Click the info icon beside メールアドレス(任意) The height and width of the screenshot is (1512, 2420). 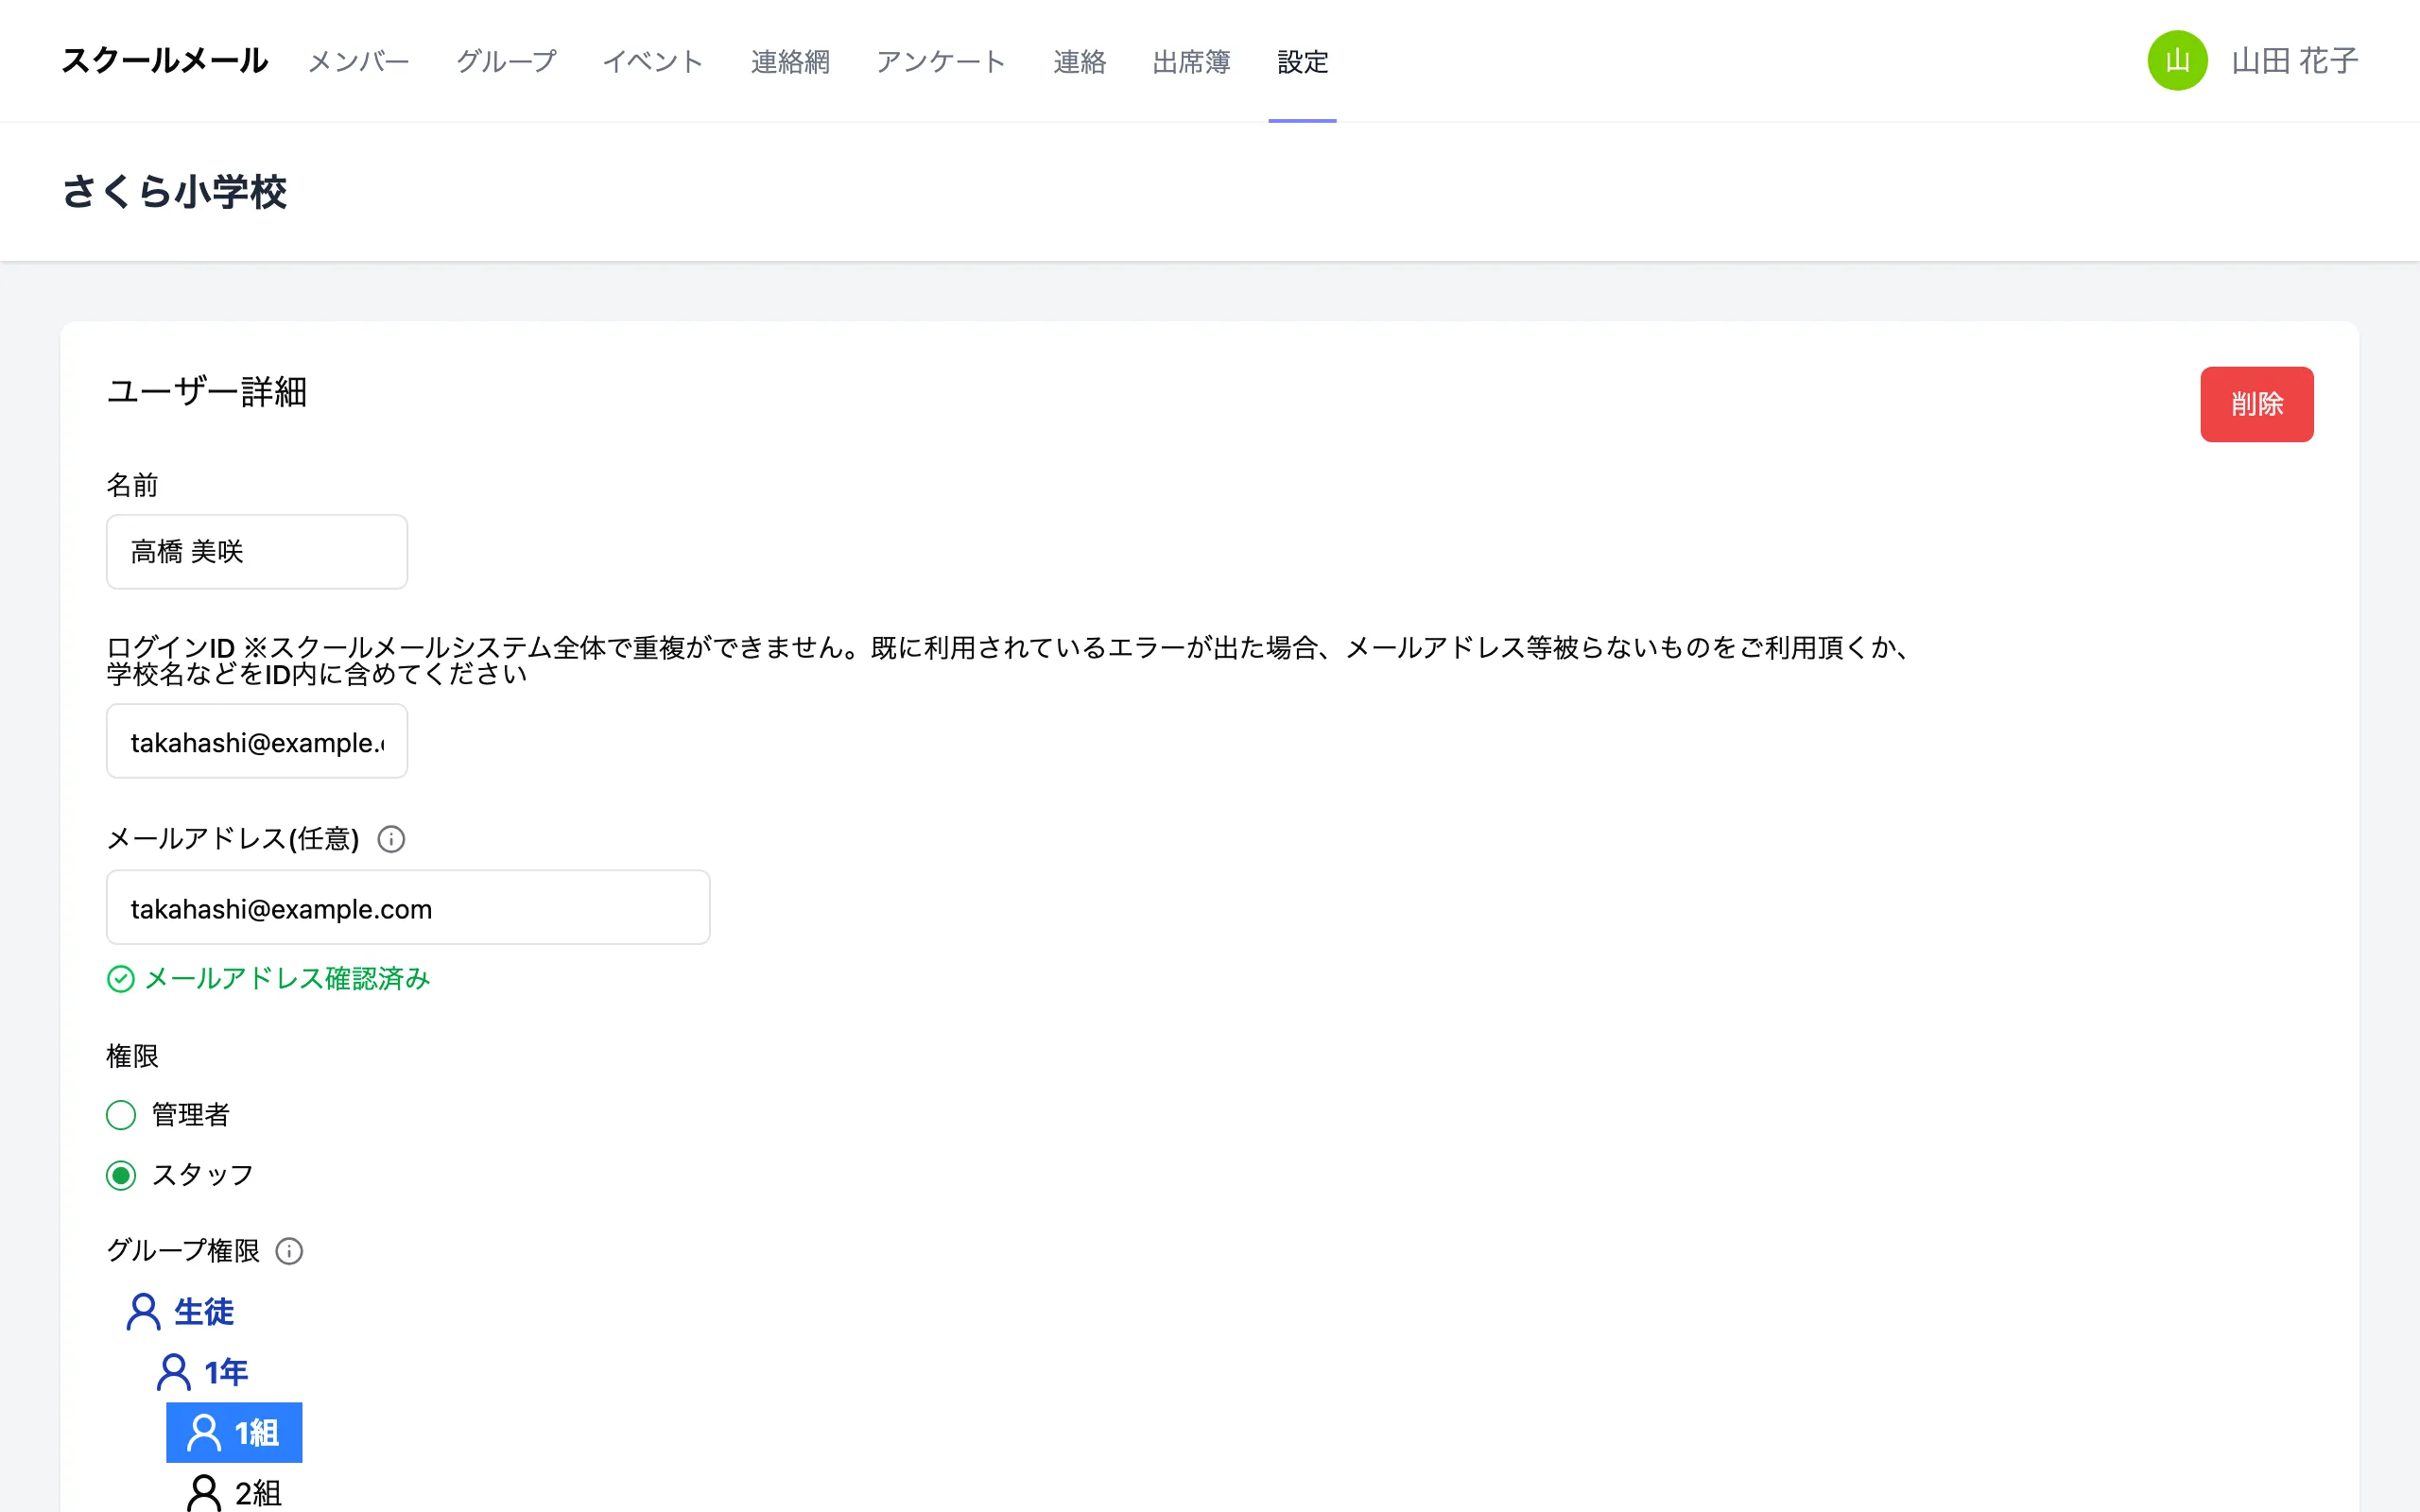[391, 839]
